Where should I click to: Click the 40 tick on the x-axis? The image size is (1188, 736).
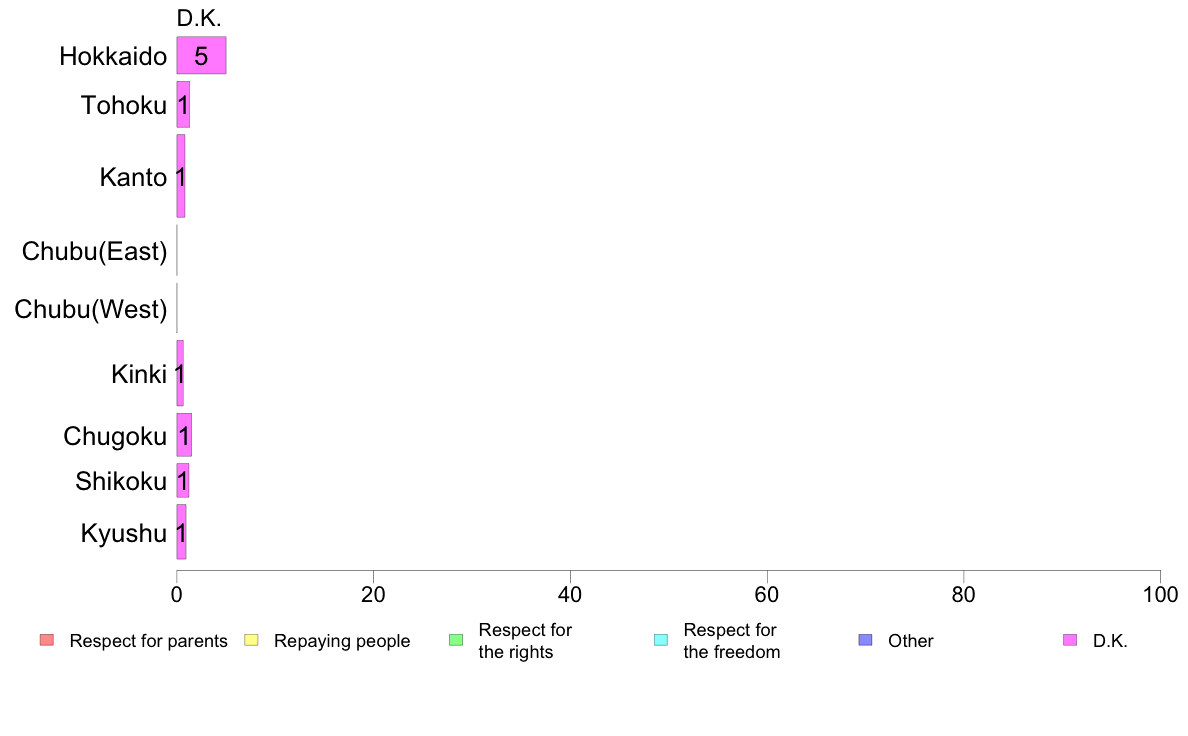[570, 594]
